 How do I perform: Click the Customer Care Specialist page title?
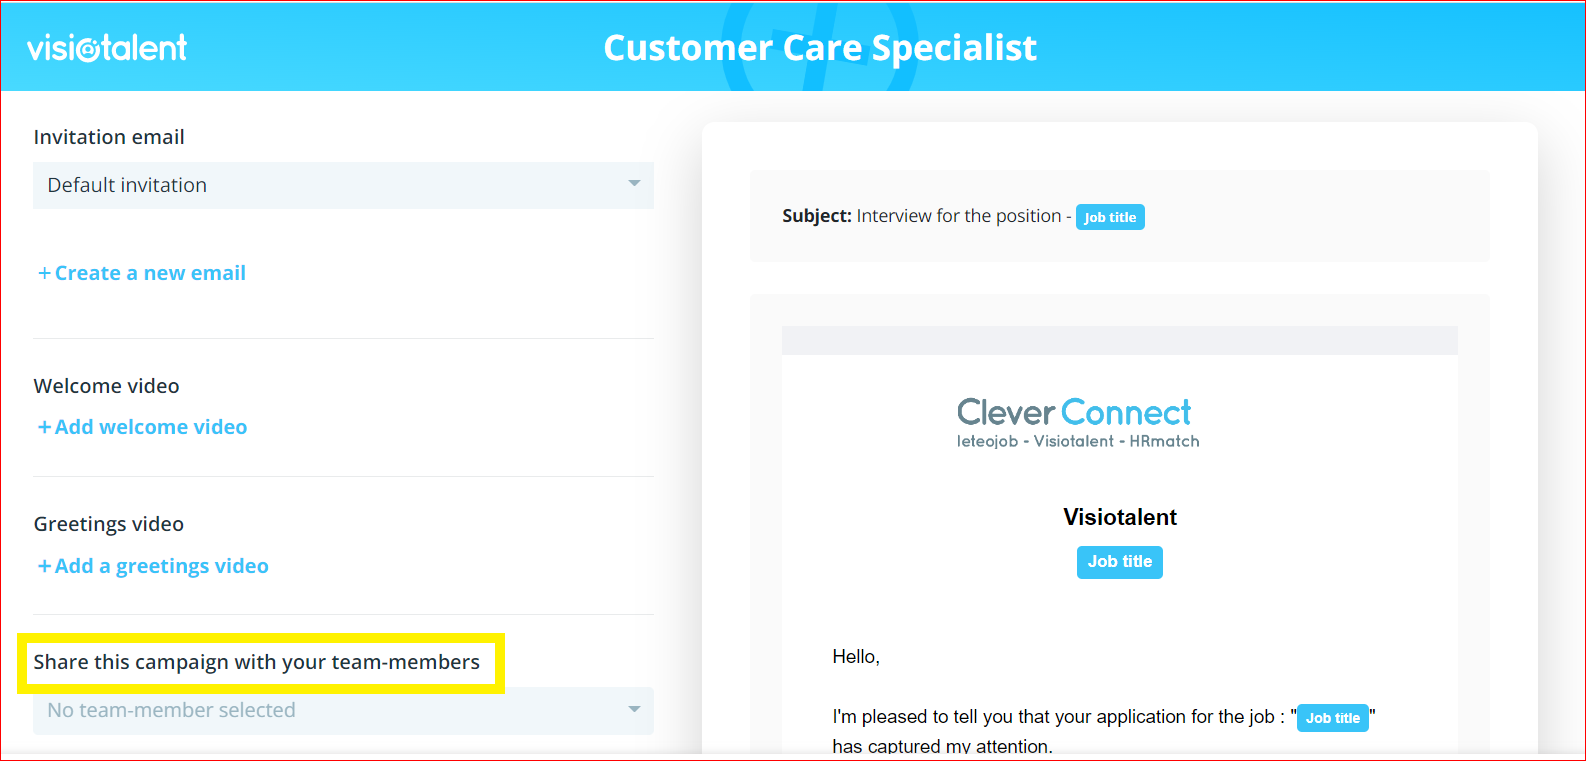[820, 48]
